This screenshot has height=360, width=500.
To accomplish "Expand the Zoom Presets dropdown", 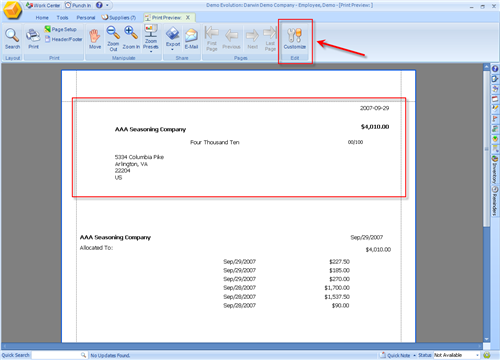I will (x=151, y=39).
